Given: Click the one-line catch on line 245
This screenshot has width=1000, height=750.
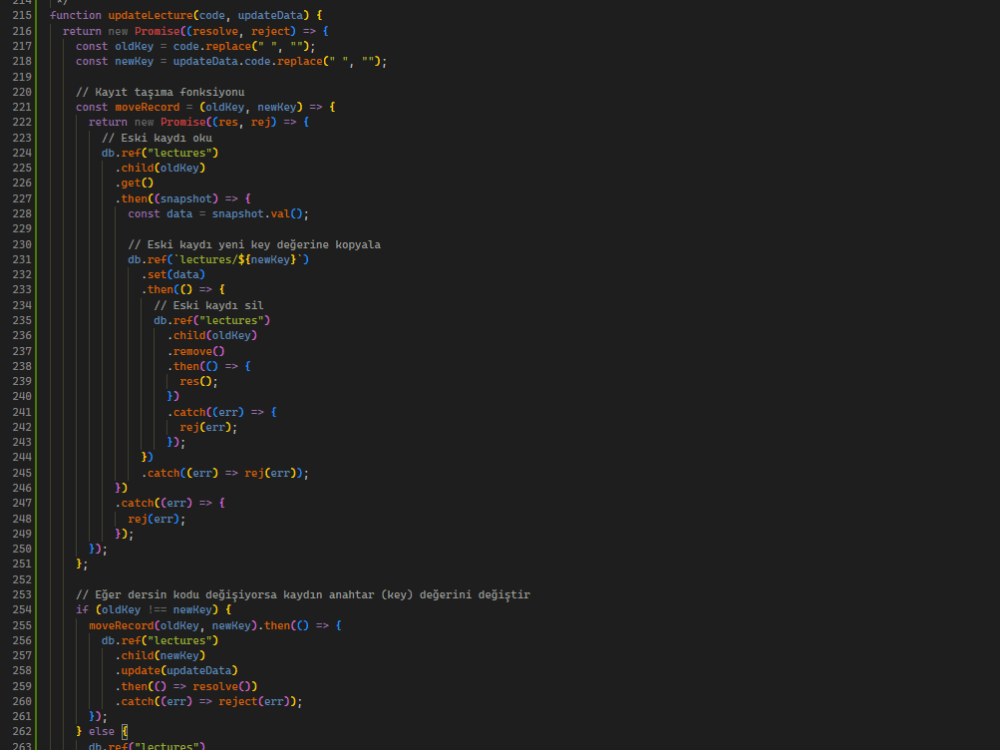Looking at the screenshot, I should (x=224, y=473).
